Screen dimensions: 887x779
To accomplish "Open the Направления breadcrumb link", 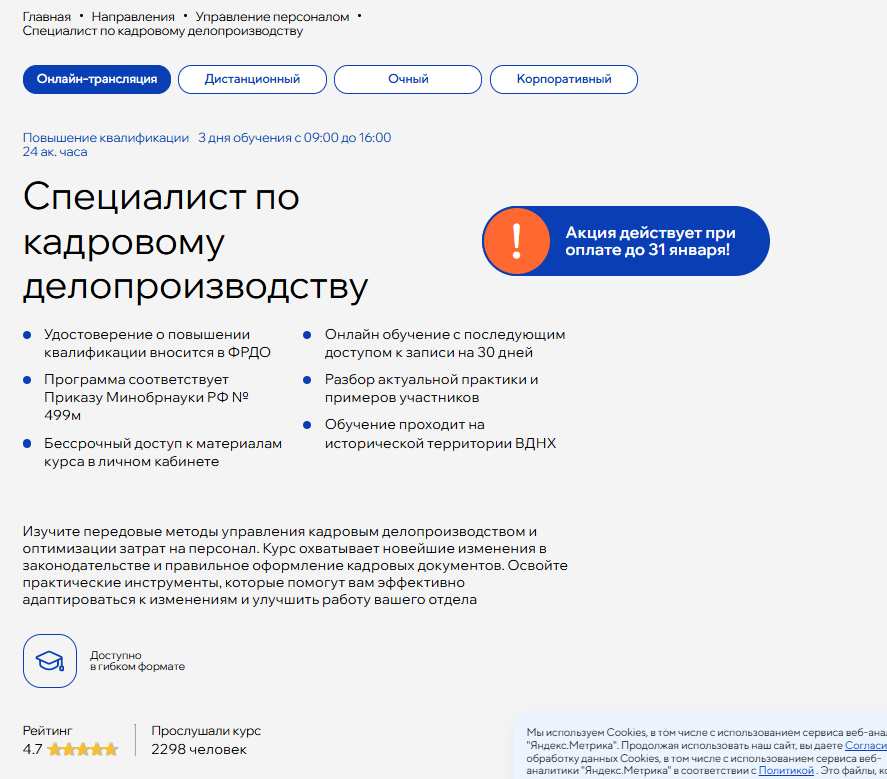I will [133, 17].
